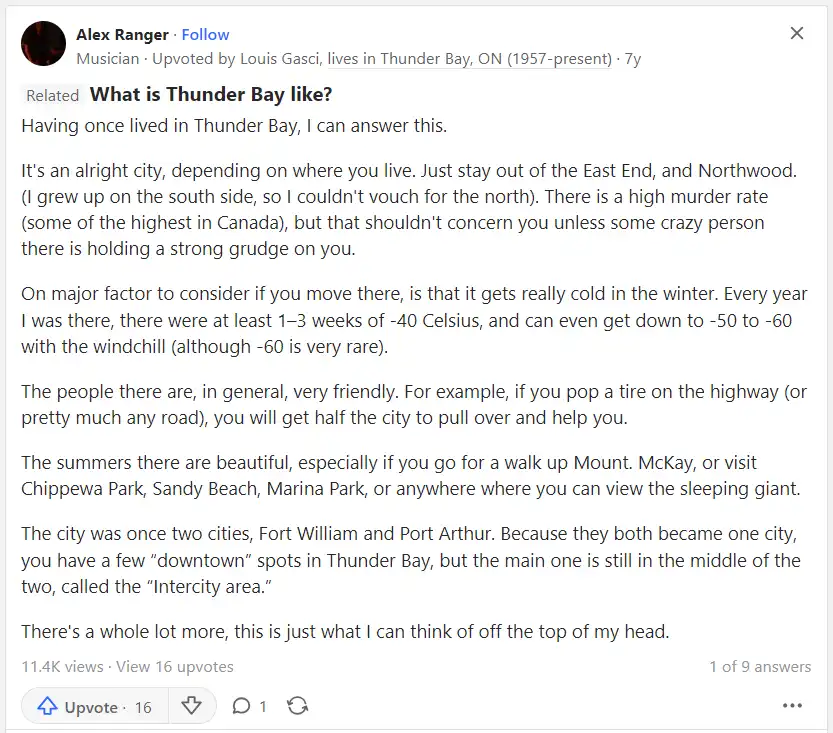Image resolution: width=833 pixels, height=733 pixels.
Task: Click the 'Related' tag label
Action: [53, 96]
